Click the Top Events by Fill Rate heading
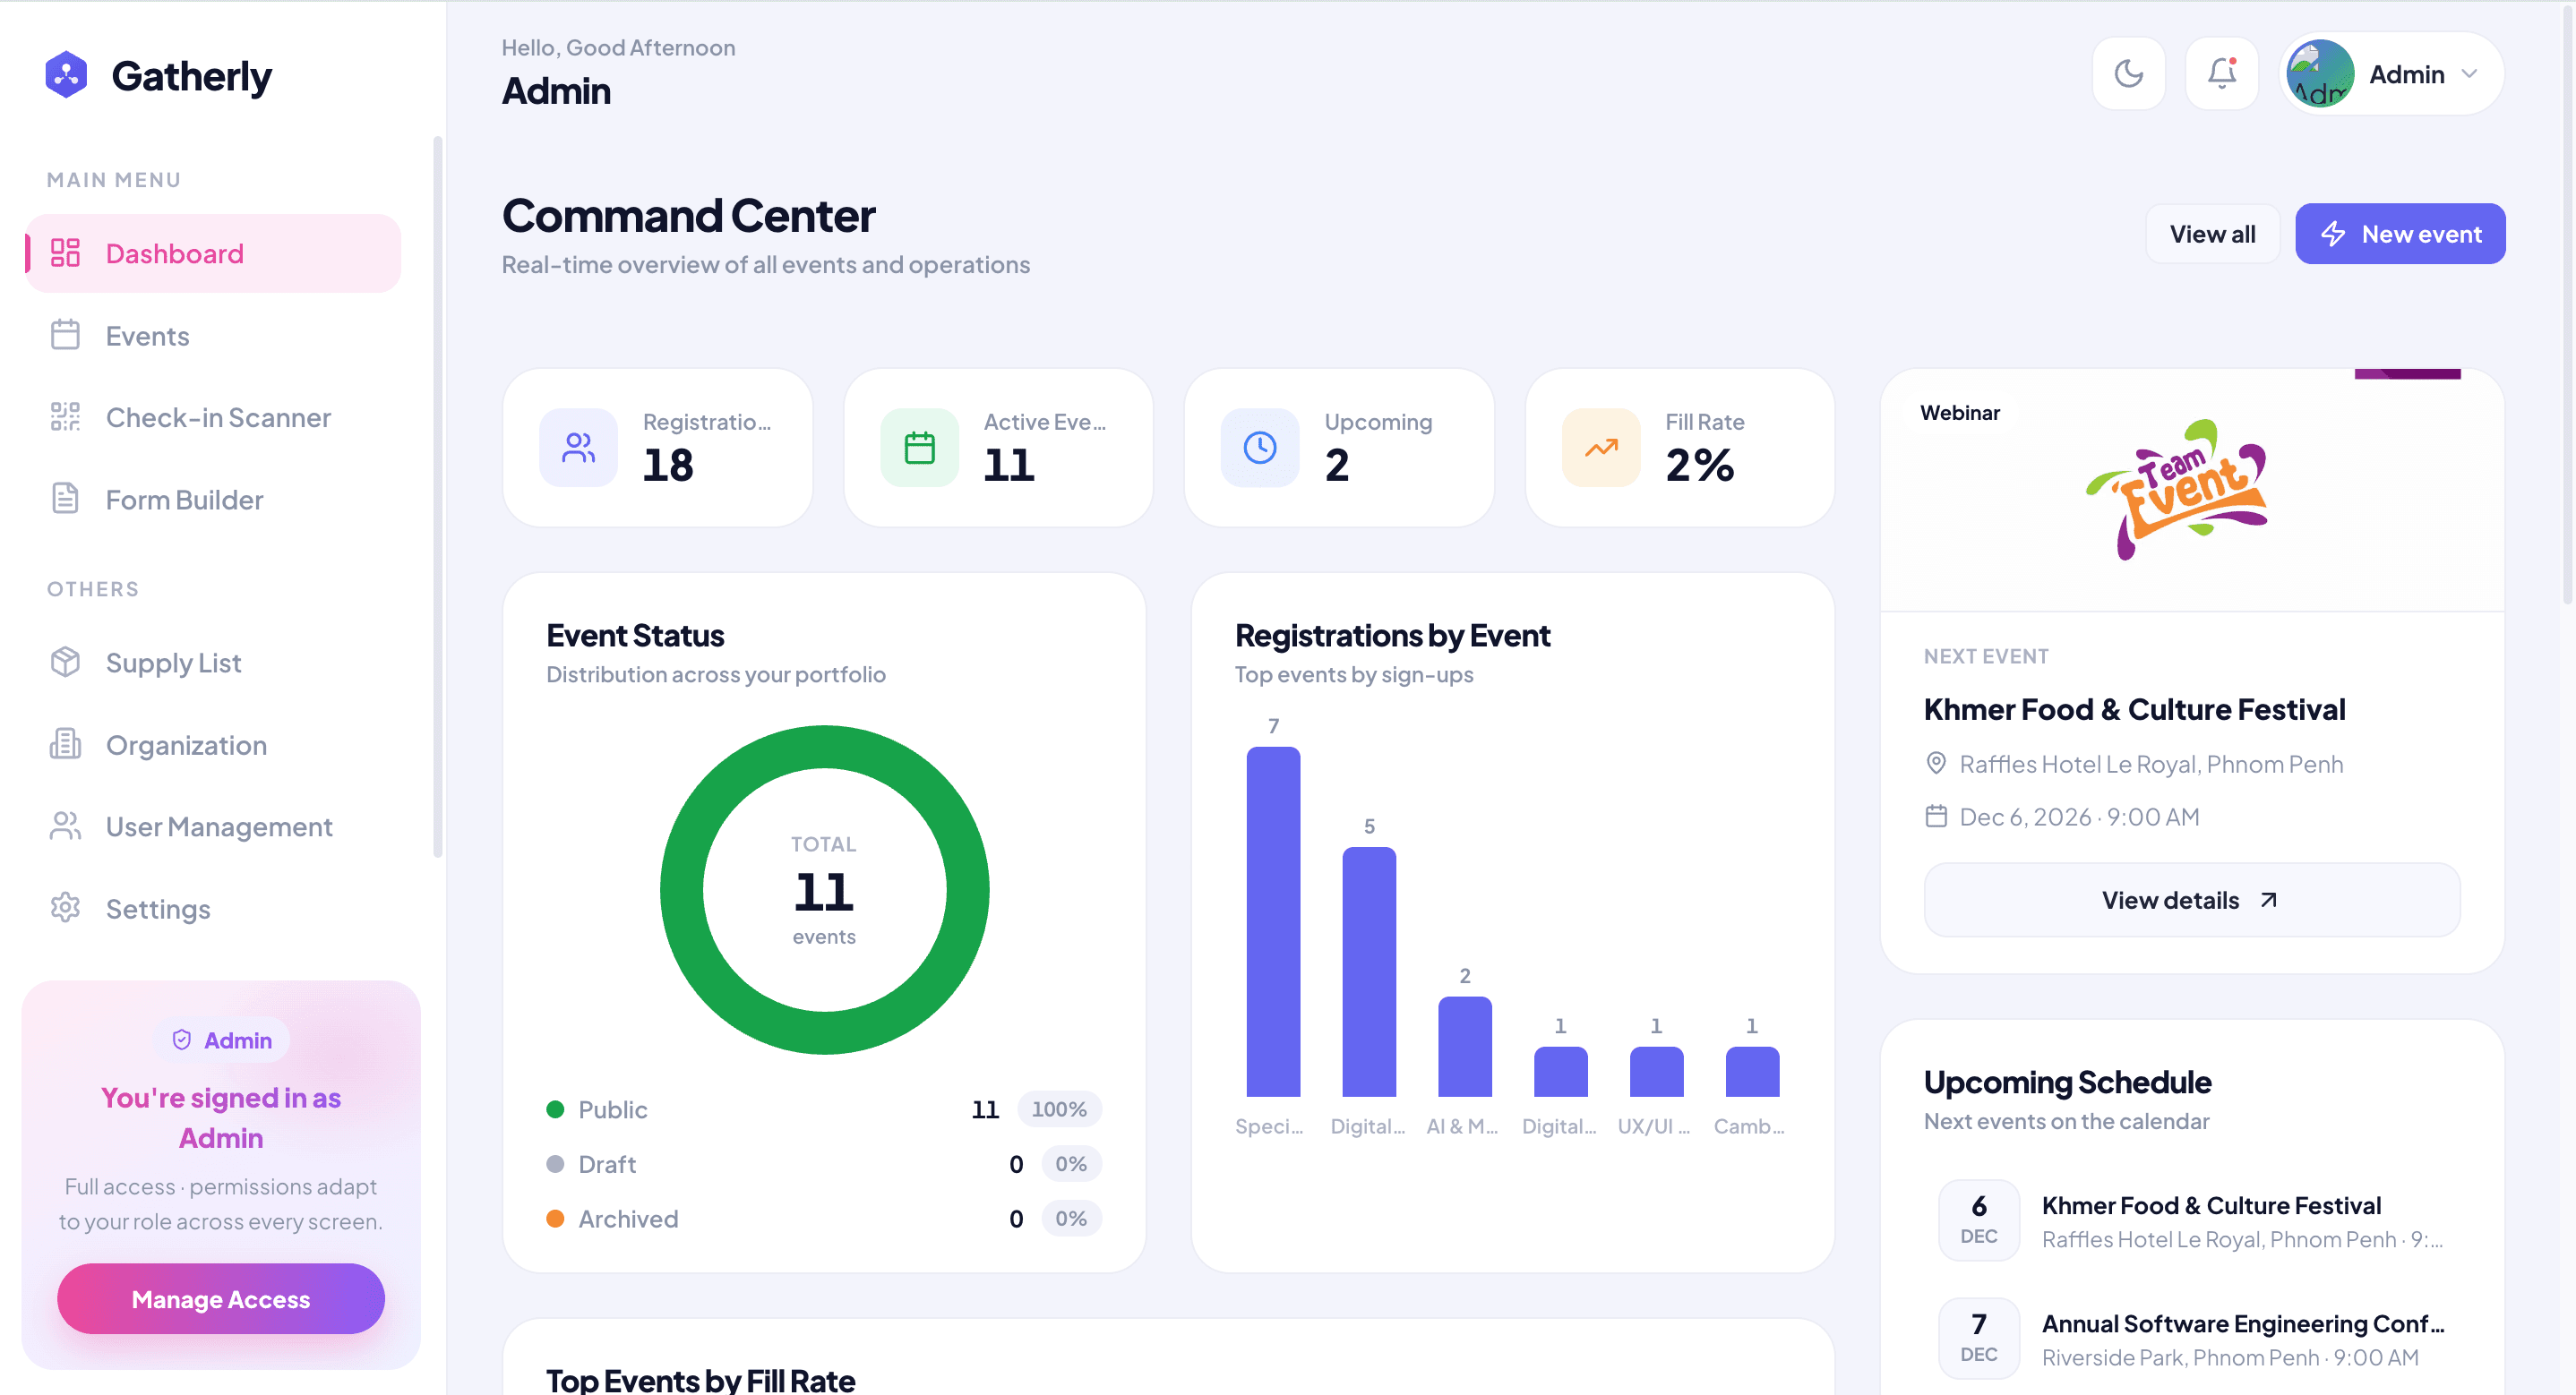The height and width of the screenshot is (1395, 2576). (700, 1379)
